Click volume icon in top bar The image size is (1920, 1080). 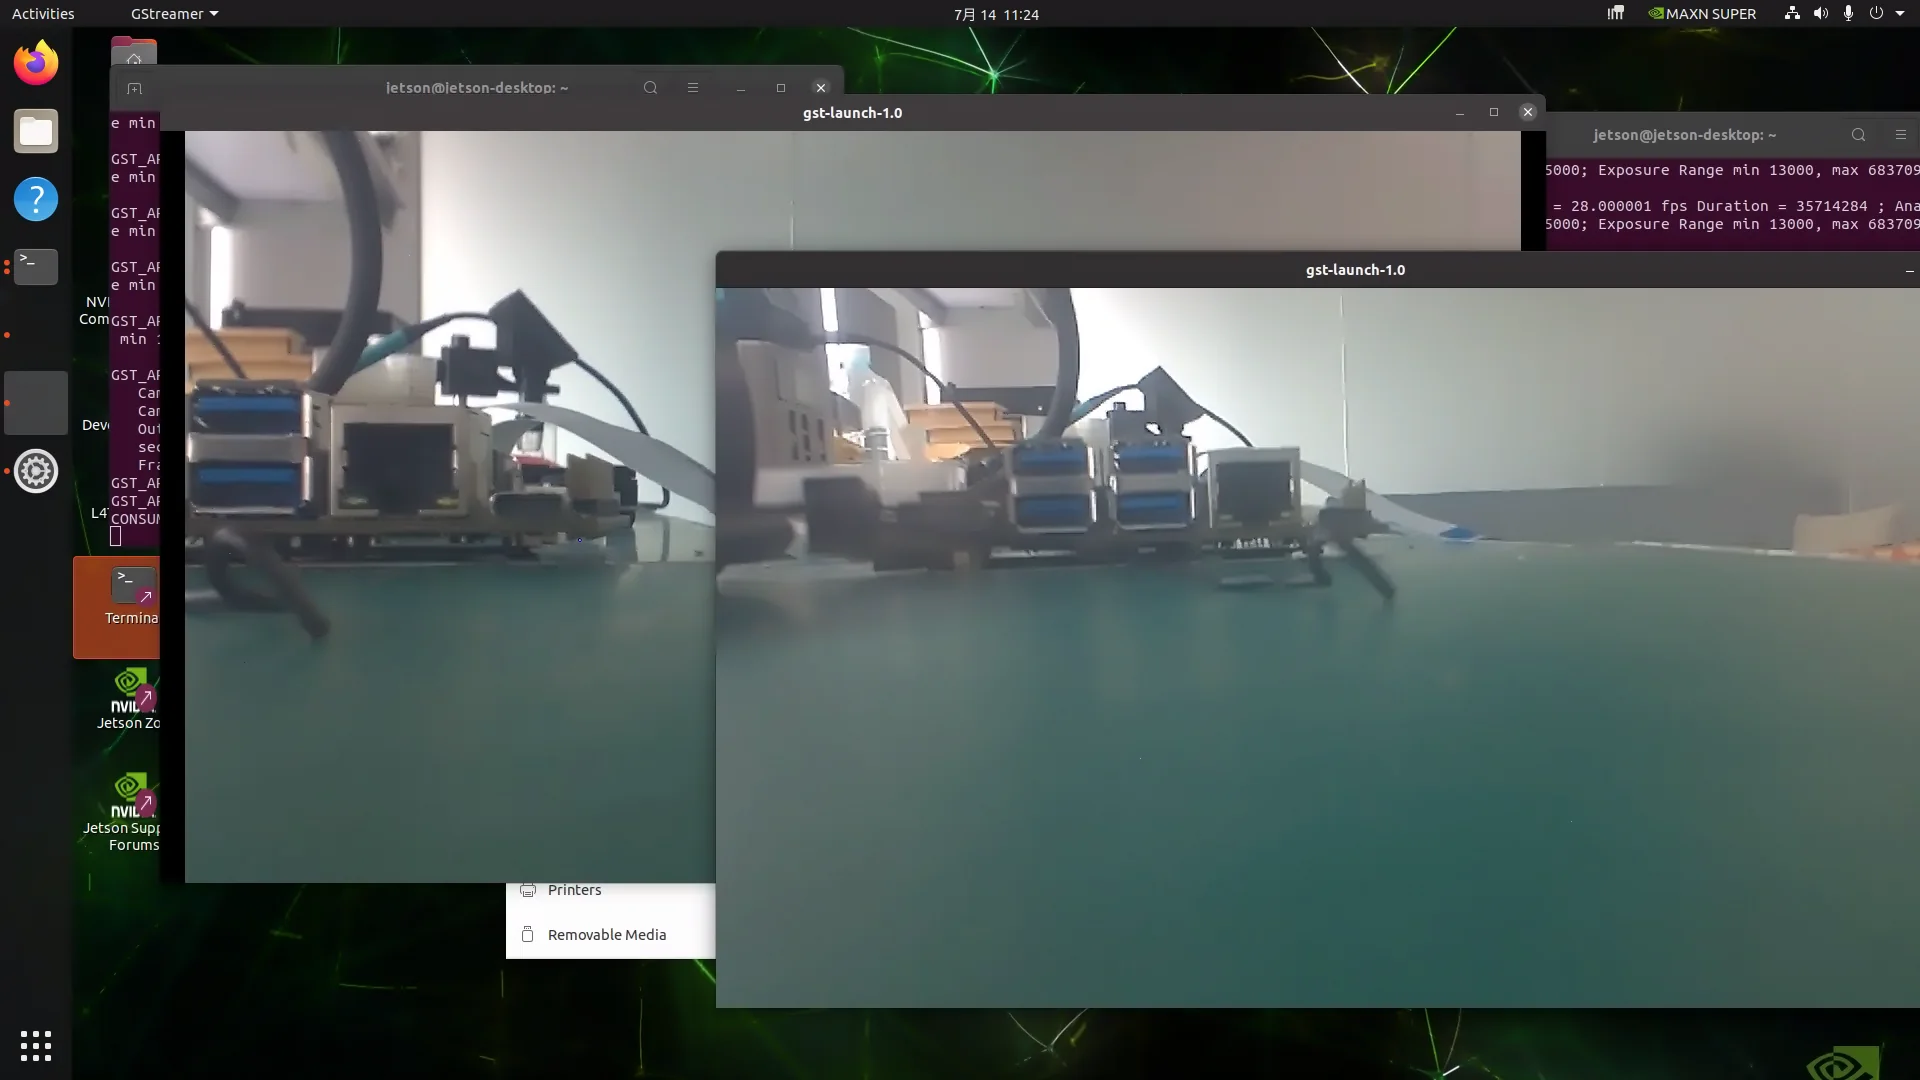pos(1820,14)
